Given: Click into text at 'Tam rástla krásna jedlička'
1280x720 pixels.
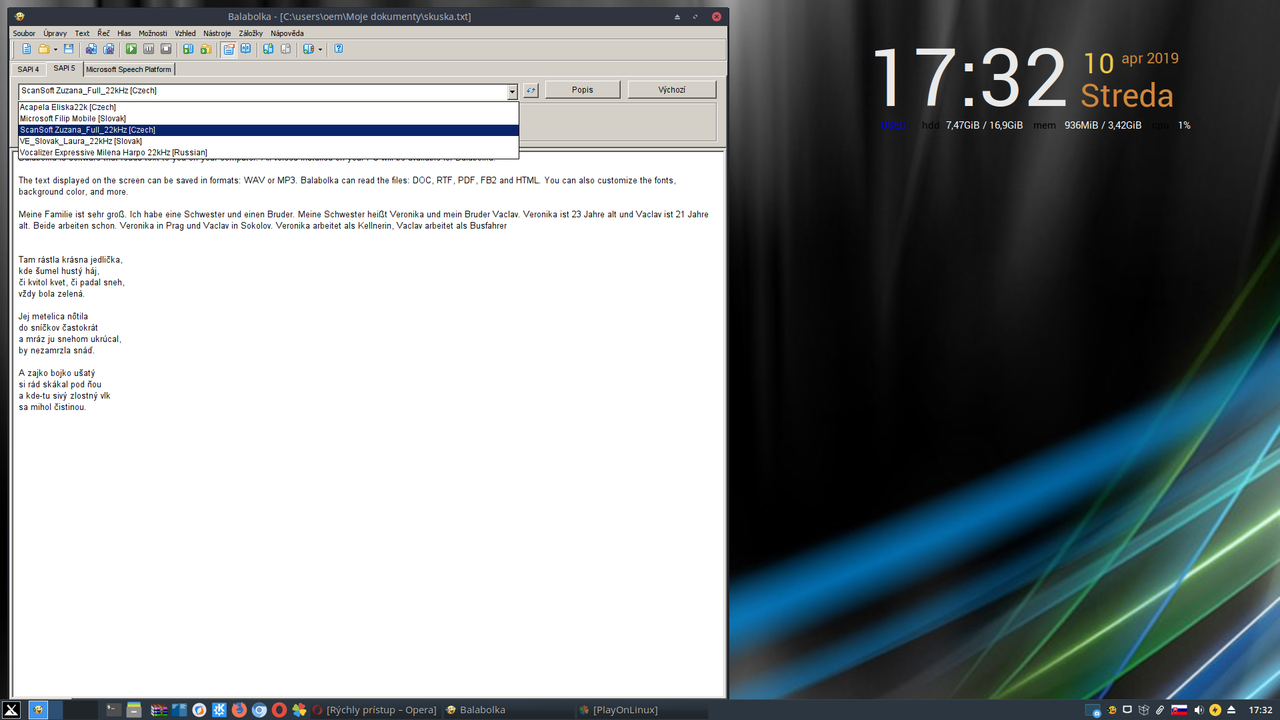Looking at the screenshot, I should coord(70,260).
